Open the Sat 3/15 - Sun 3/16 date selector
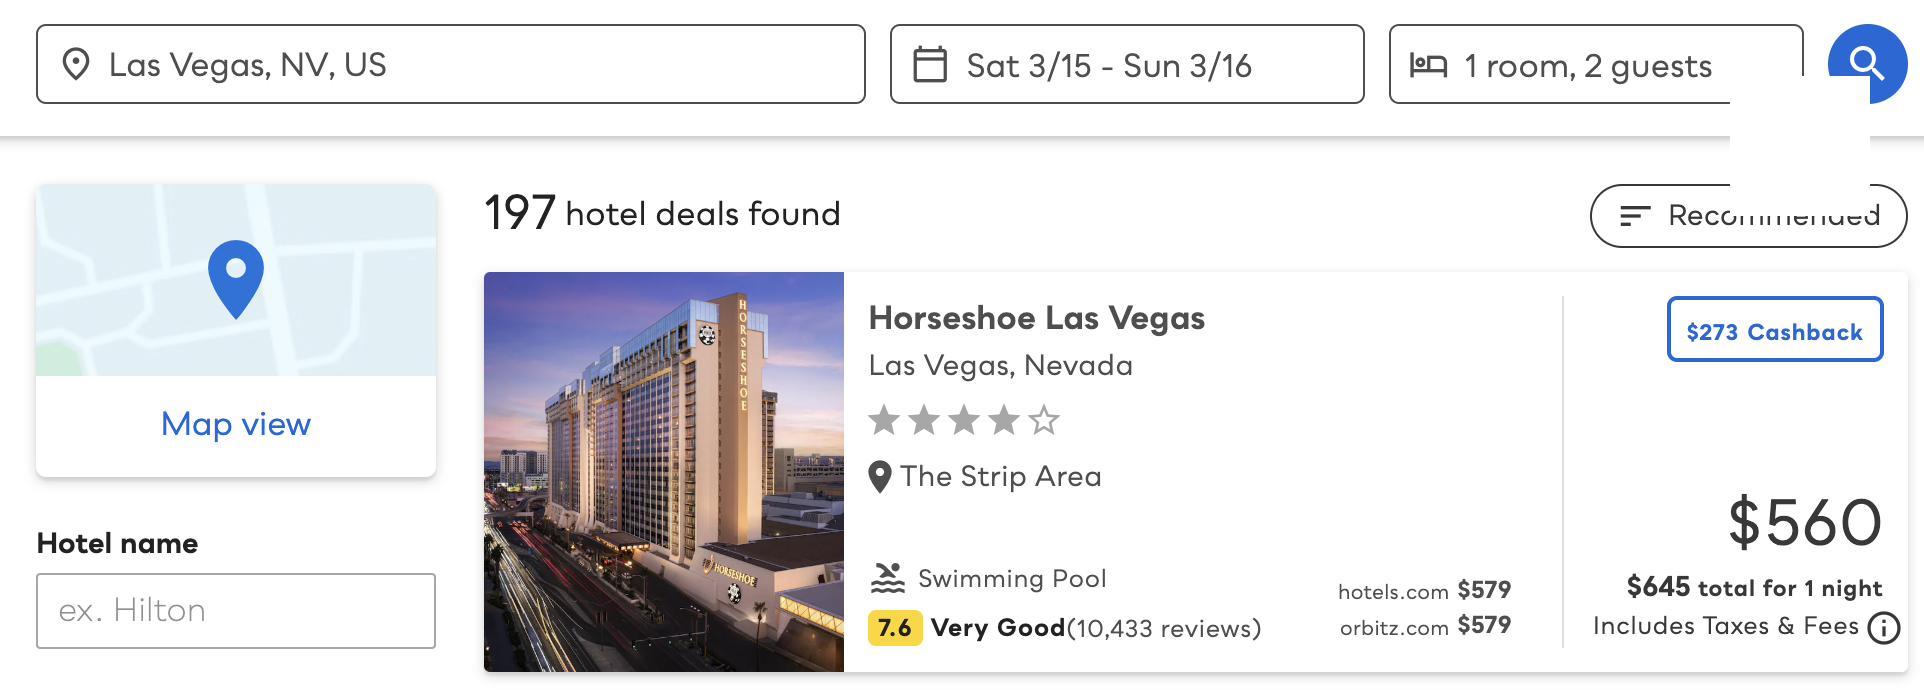This screenshot has width=1924, height=690. click(x=1126, y=63)
